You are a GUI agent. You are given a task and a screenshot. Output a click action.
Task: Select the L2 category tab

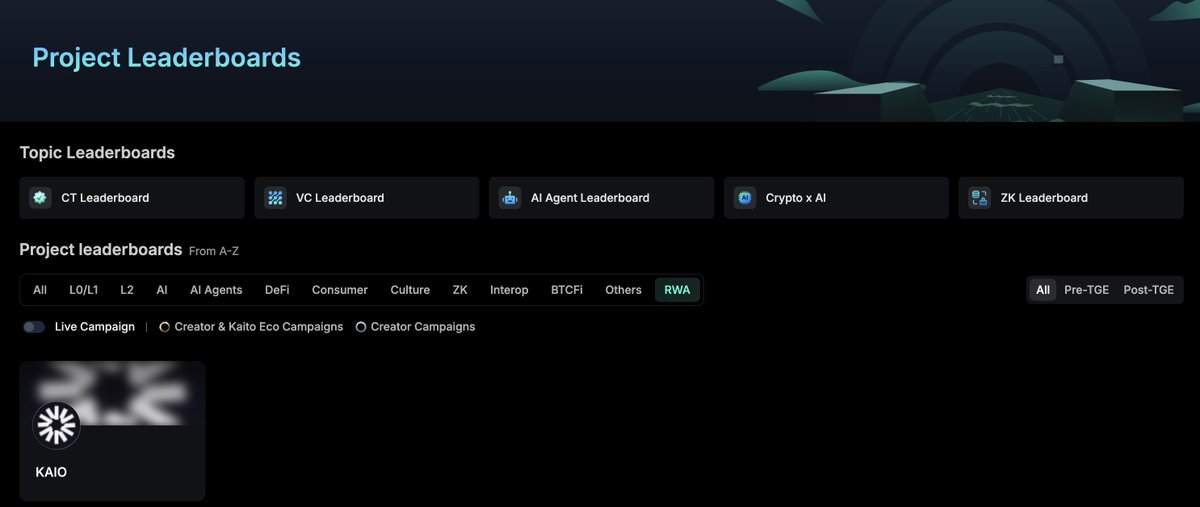[x=127, y=290]
